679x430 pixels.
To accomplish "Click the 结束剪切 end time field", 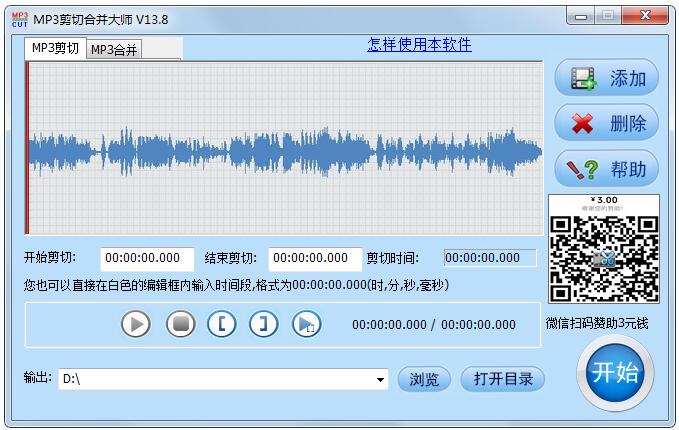I will point(315,258).
